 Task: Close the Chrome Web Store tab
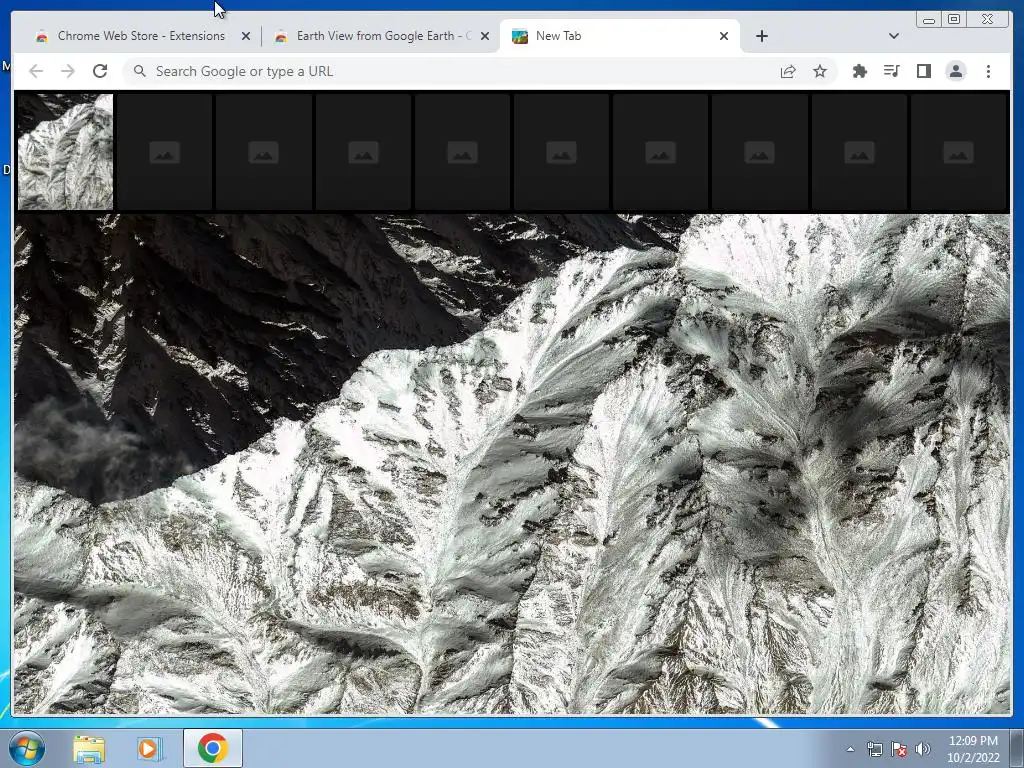pyautogui.click(x=246, y=37)
